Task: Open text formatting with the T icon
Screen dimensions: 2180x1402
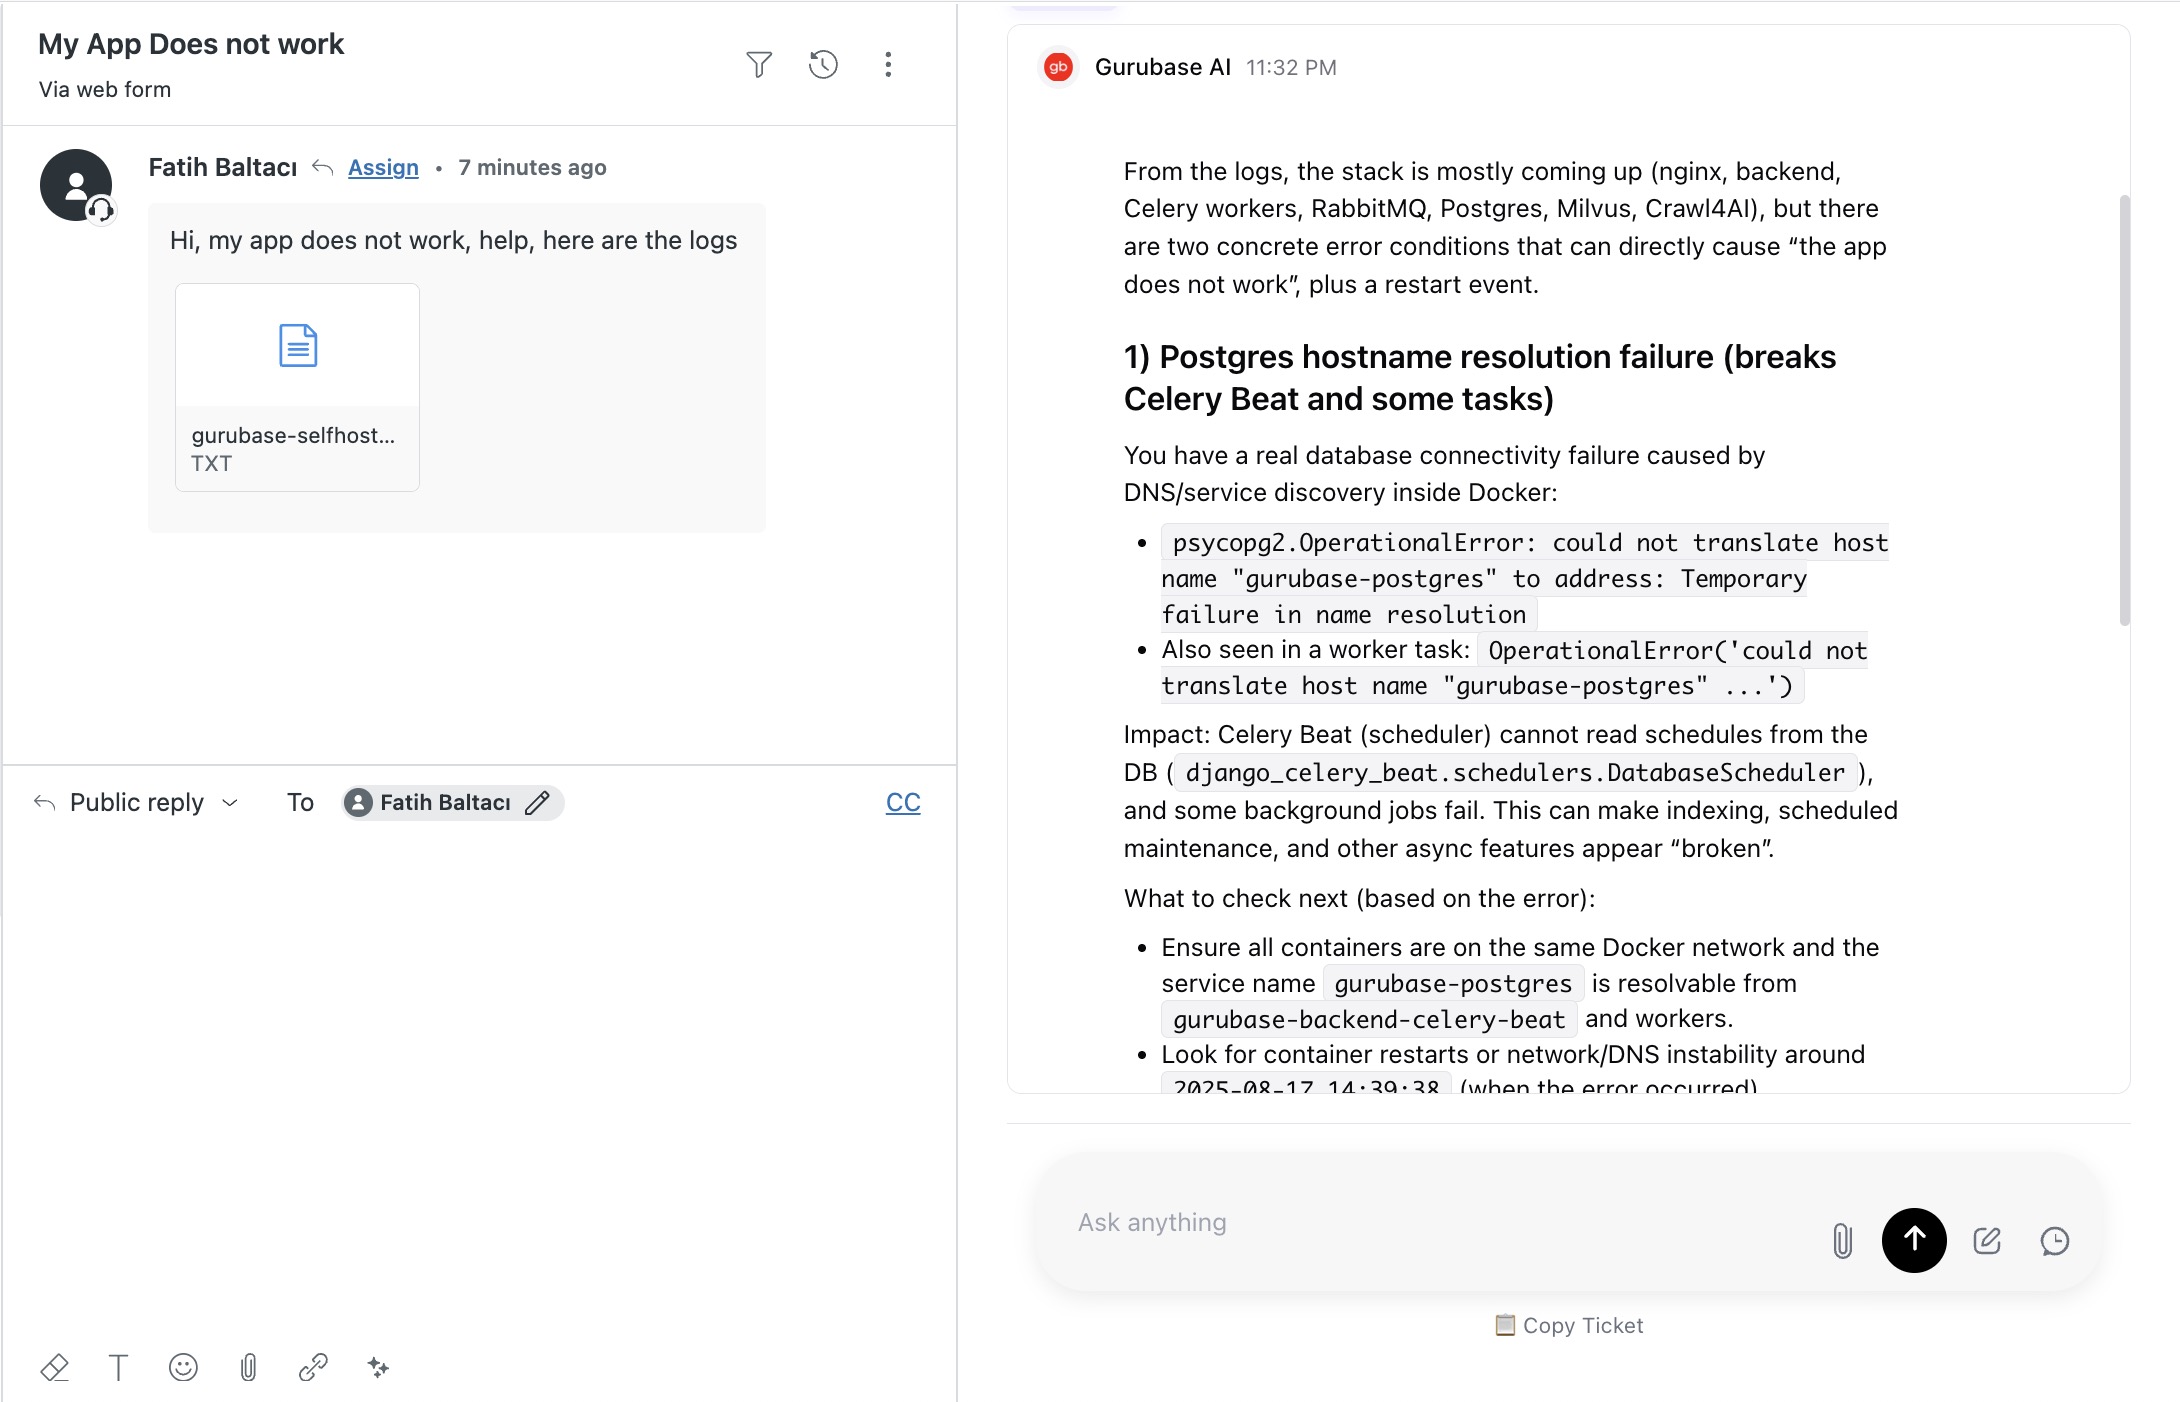Action: 119,1367
